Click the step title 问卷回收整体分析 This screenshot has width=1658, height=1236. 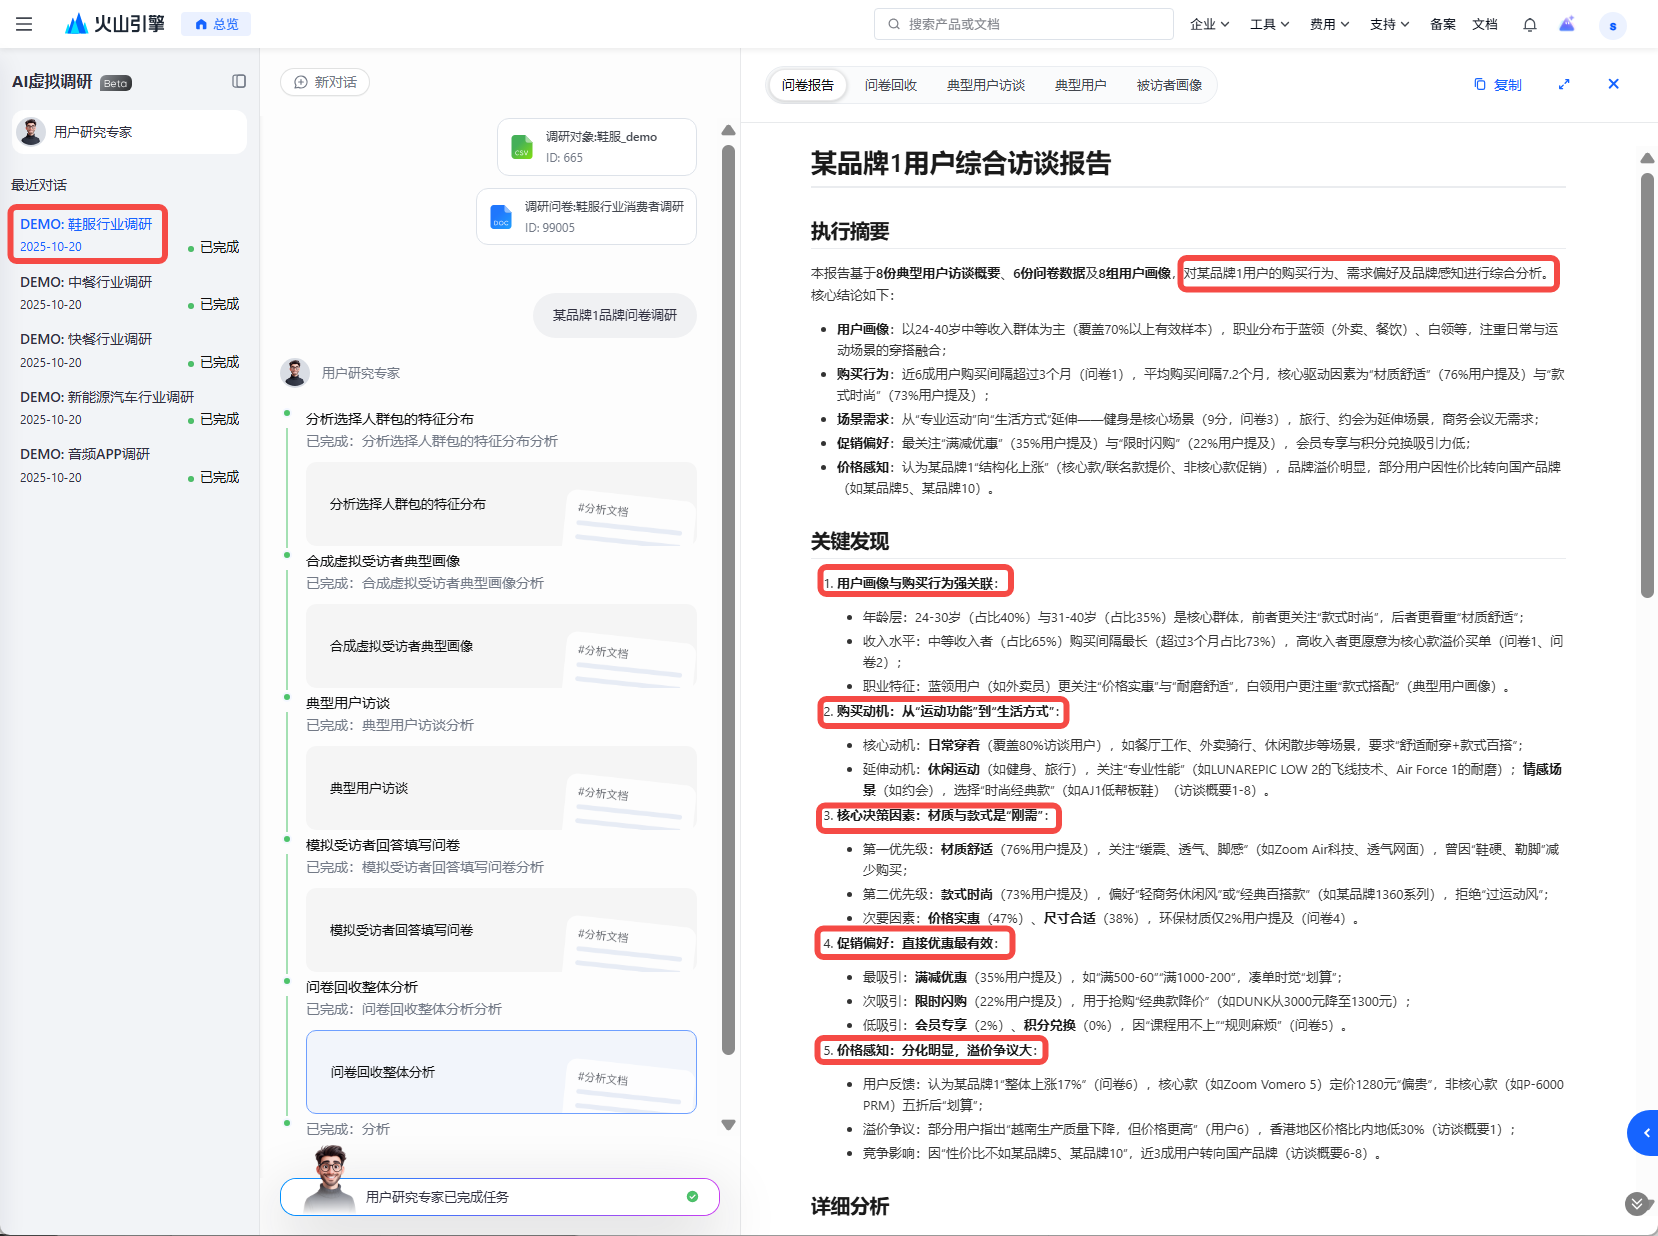point(362,987)
